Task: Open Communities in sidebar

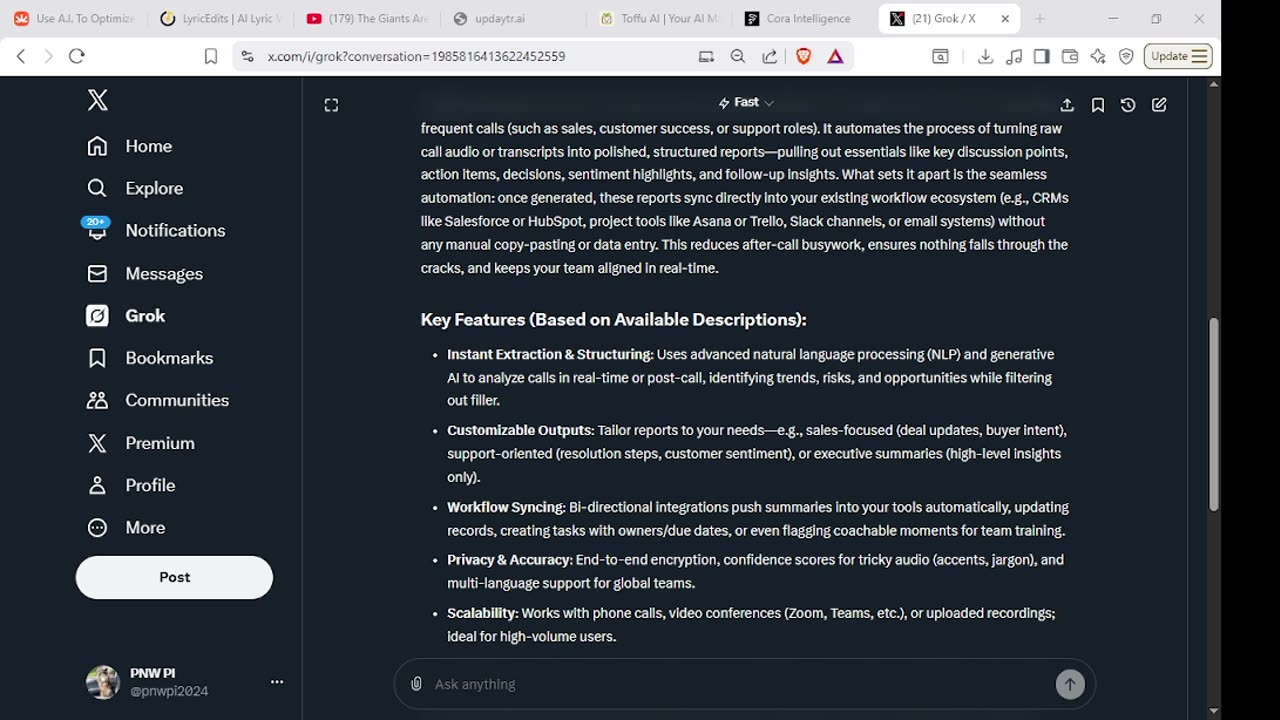Action: click(x=158, y=400)
